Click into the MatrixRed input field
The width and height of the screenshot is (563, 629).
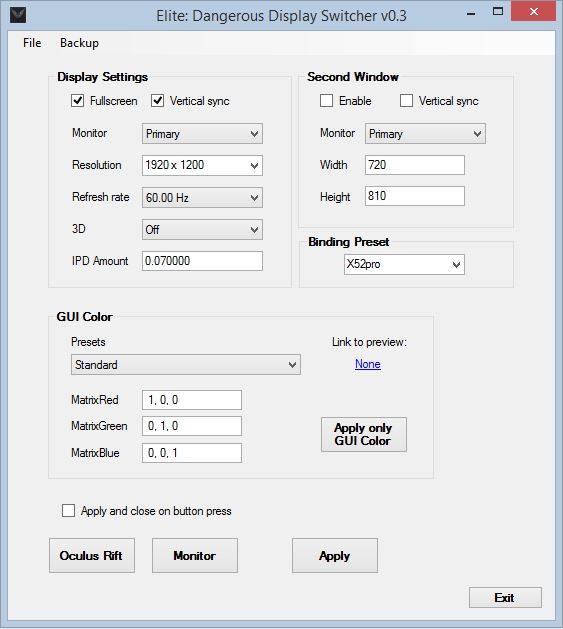point(192,400)
